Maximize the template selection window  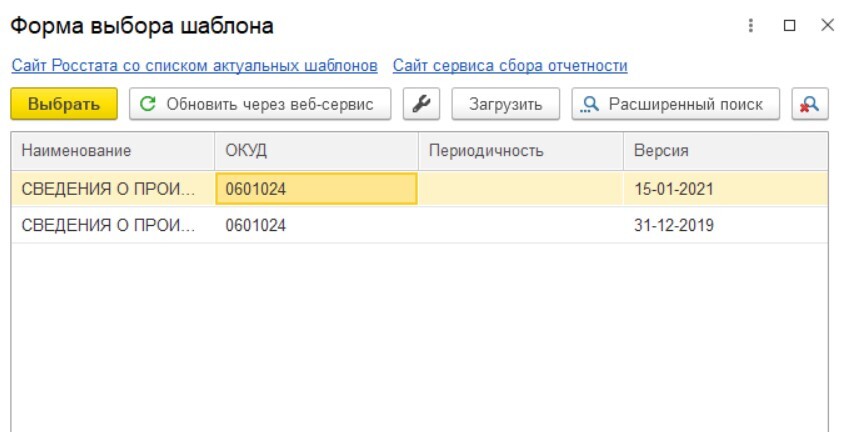coord(789,26)
